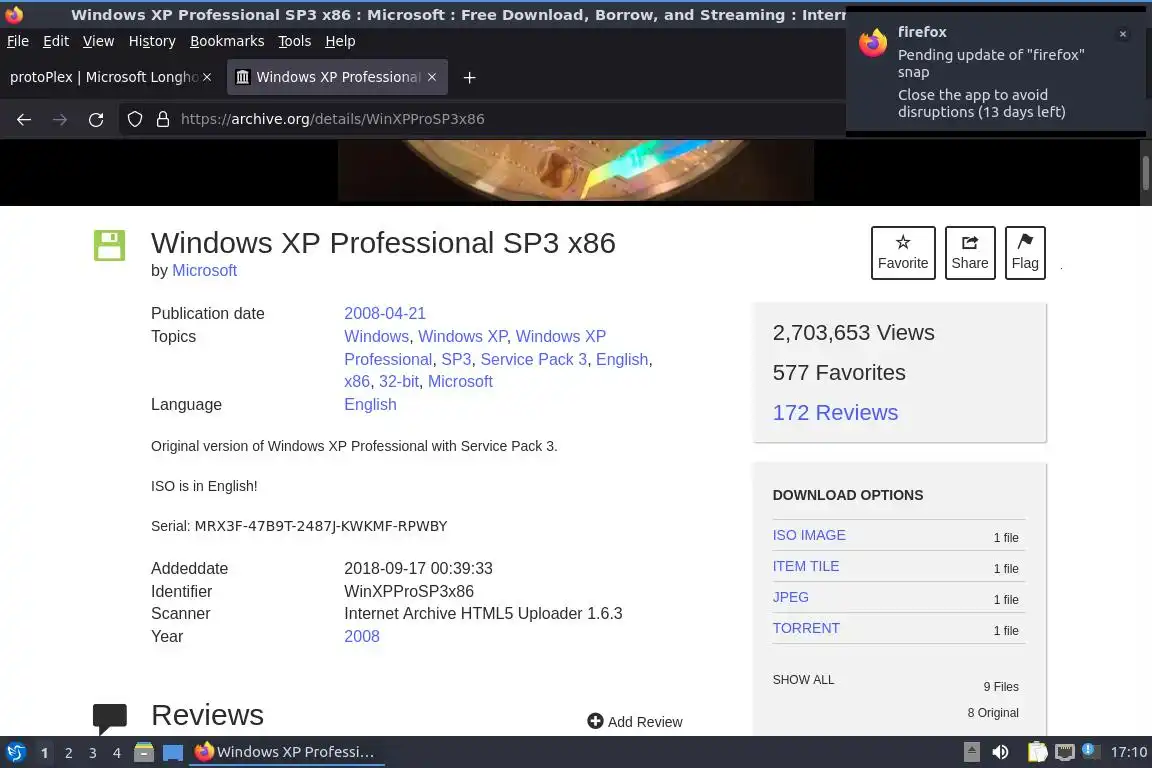Click the English language link
Viewport: 1152px width, 768px height.
[x=370, y=404]
